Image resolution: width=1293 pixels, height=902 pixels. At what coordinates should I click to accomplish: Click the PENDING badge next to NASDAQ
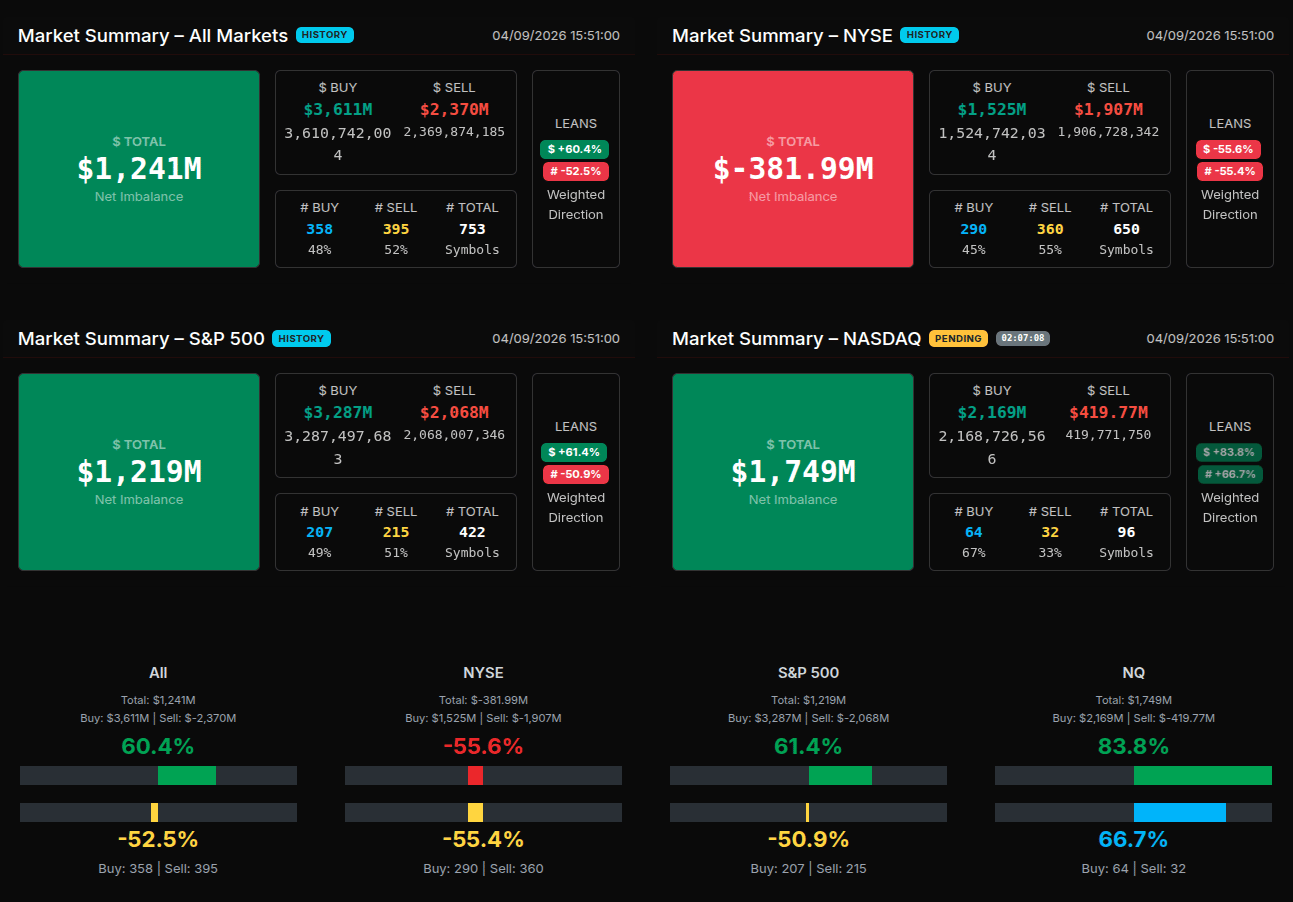tap(958, 339)
